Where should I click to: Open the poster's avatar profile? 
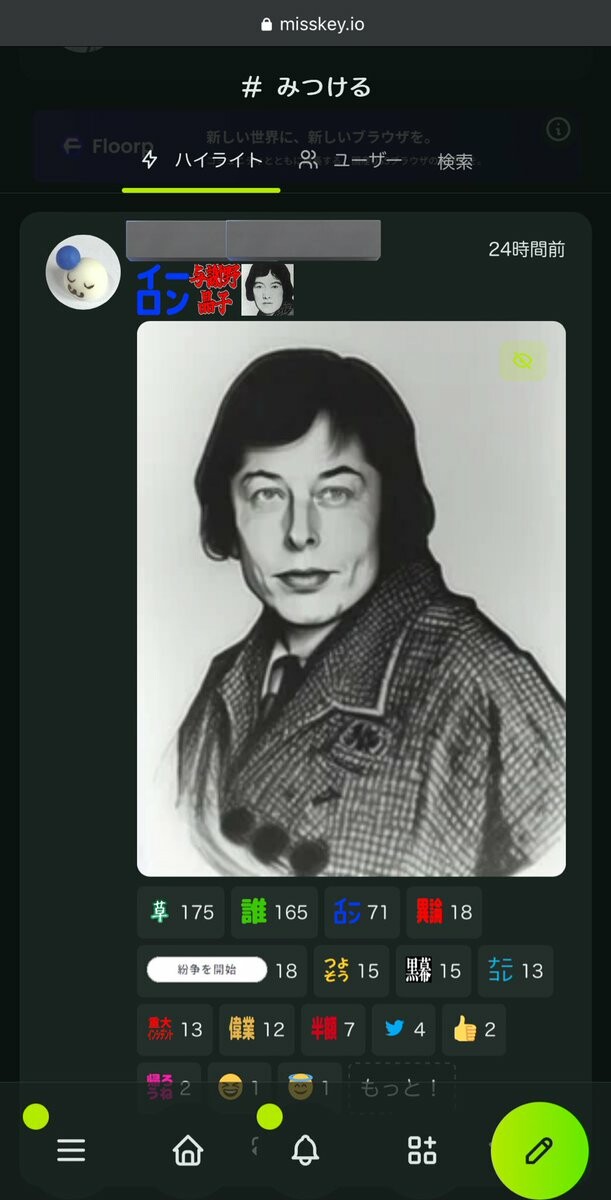(83, 272)
